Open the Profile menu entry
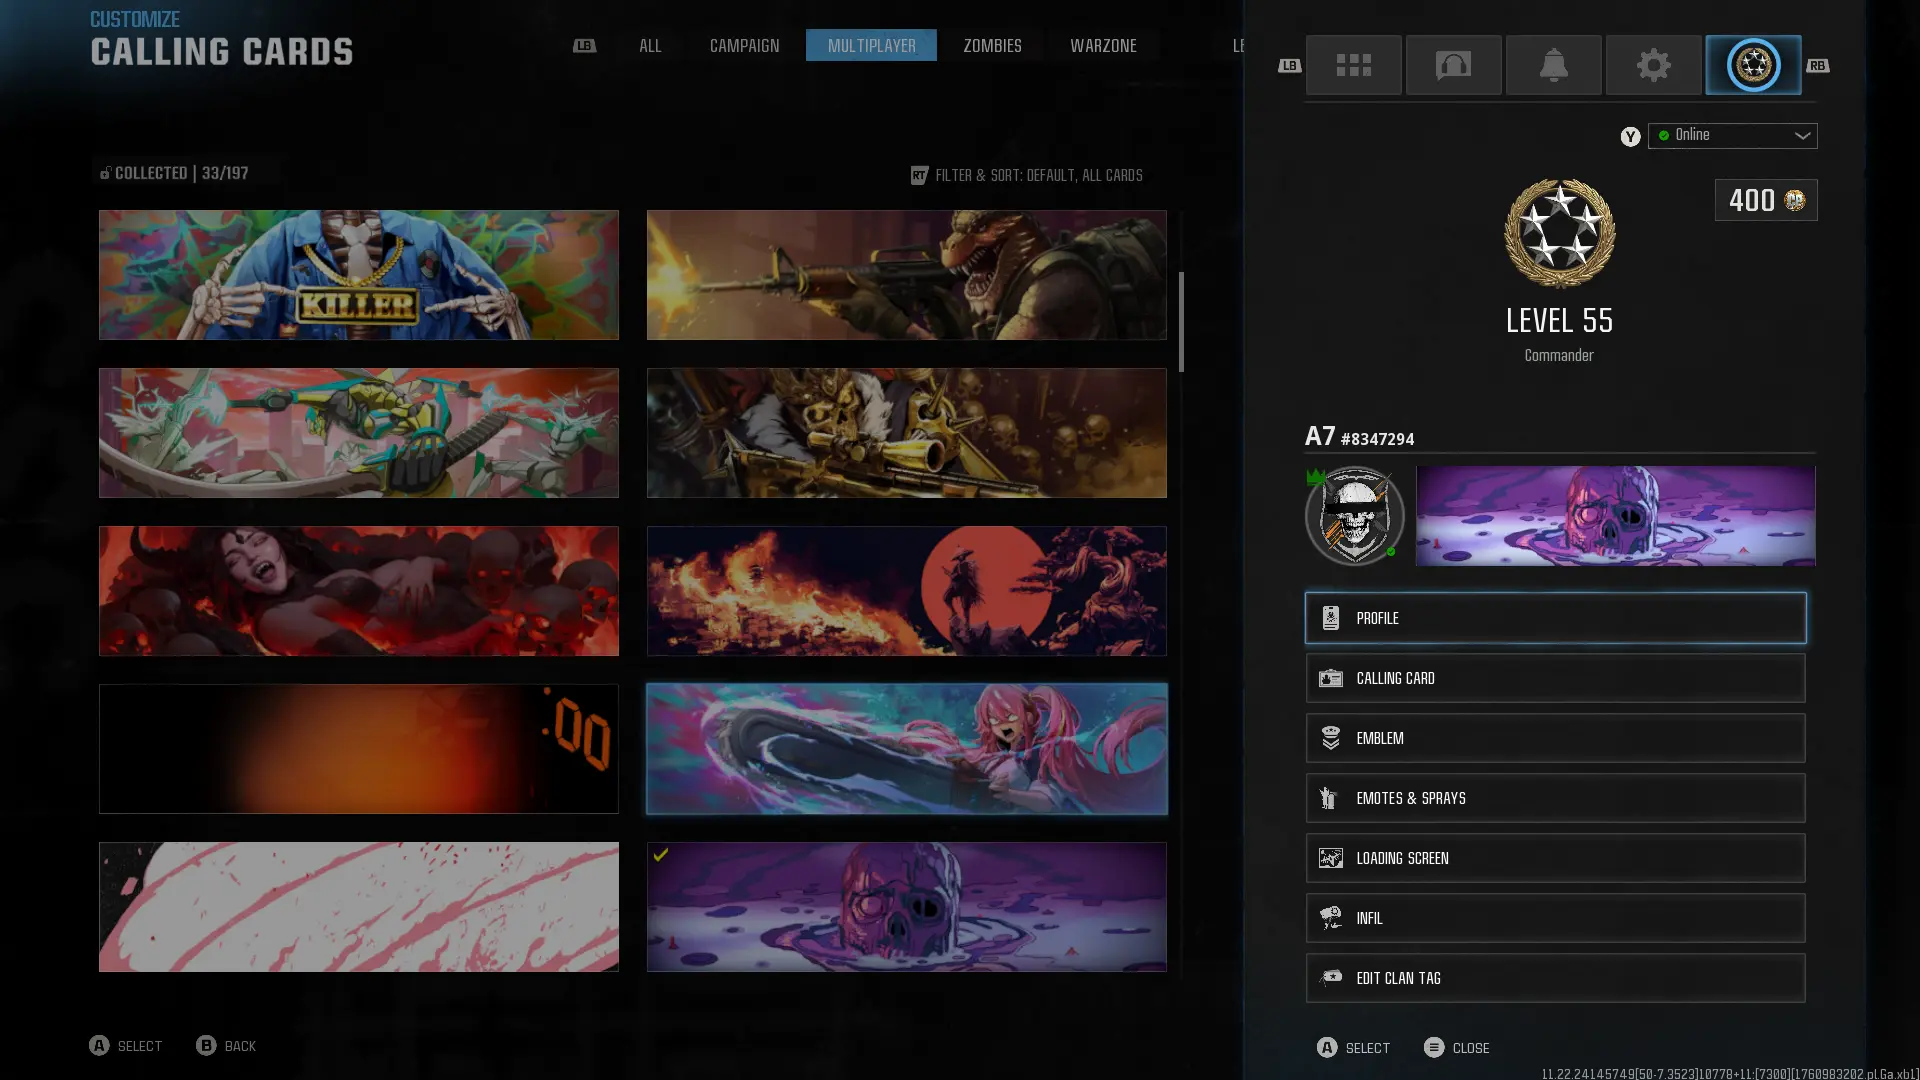Screen dimensions: 1920x1080 [1555, 618]
